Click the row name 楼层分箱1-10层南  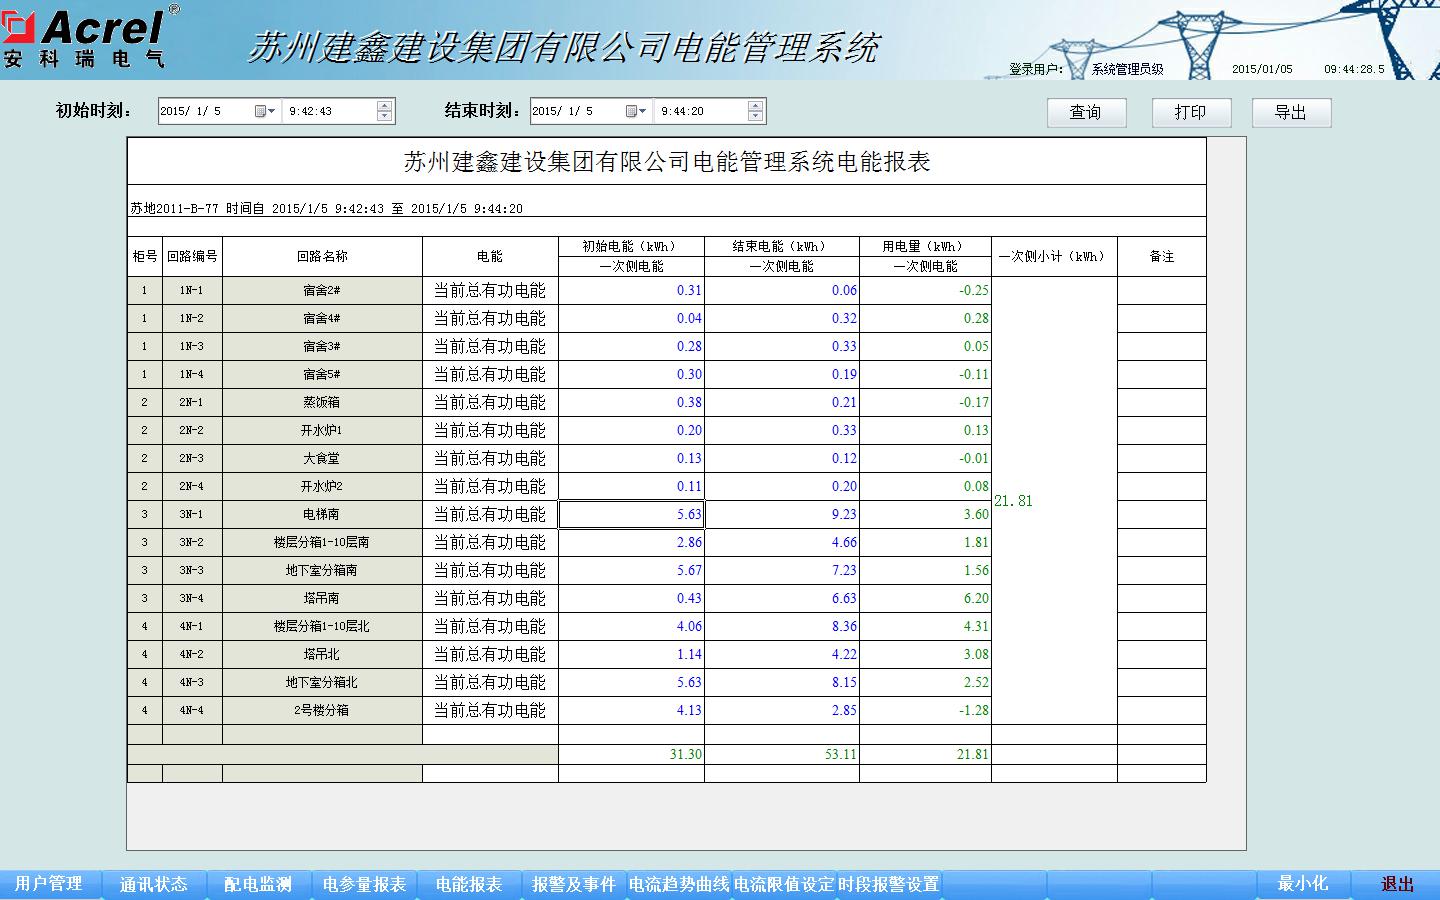coord(322,543)
